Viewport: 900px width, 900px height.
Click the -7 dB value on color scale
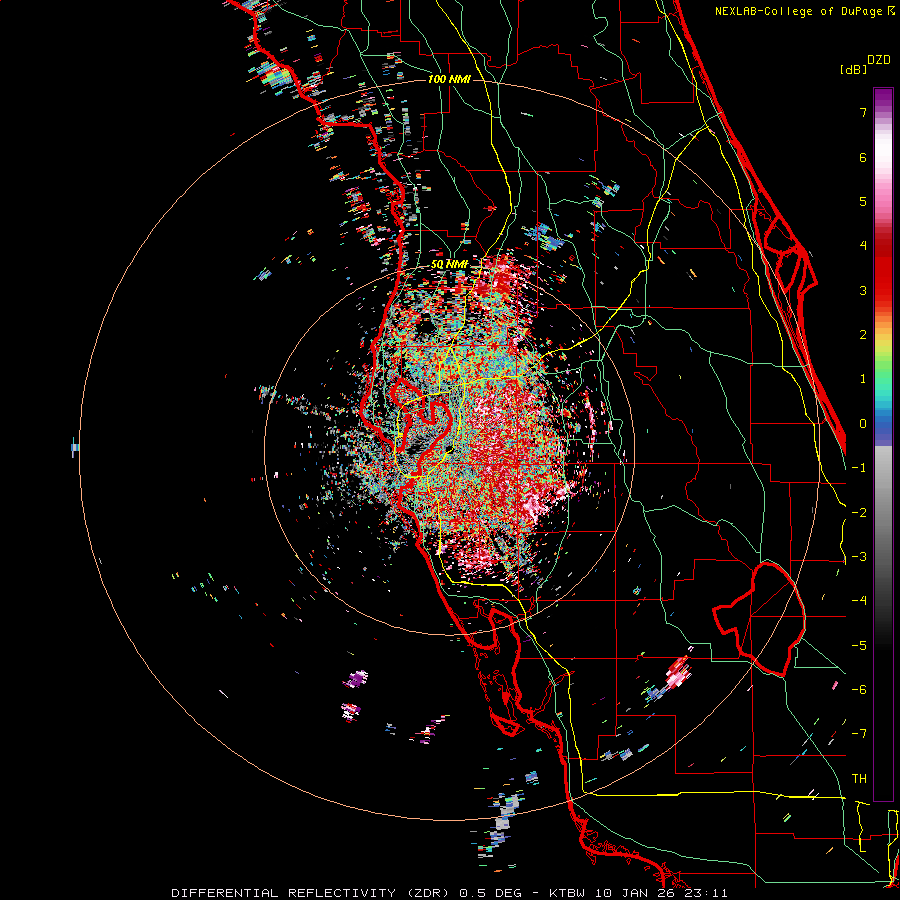pos(859,734)
